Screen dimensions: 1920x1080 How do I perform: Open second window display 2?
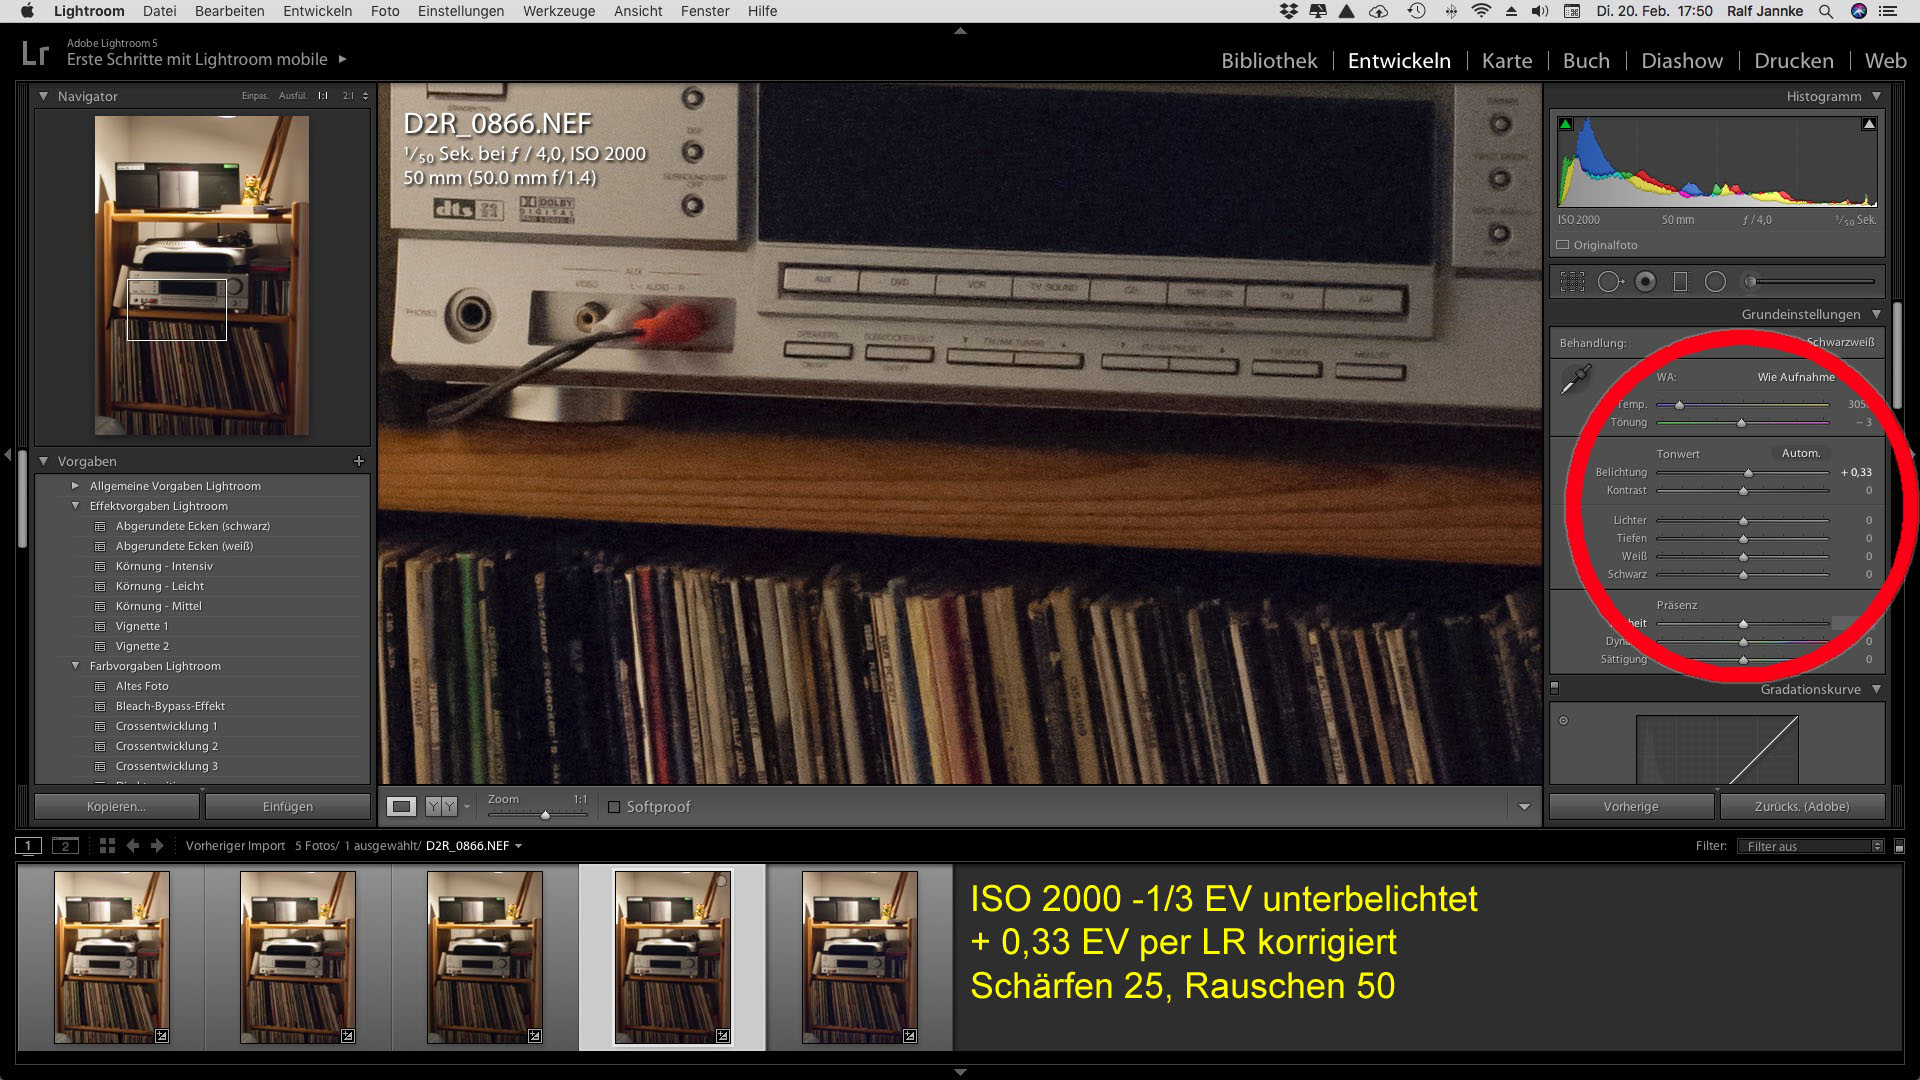pyautogui.click(x=65, y=845)
